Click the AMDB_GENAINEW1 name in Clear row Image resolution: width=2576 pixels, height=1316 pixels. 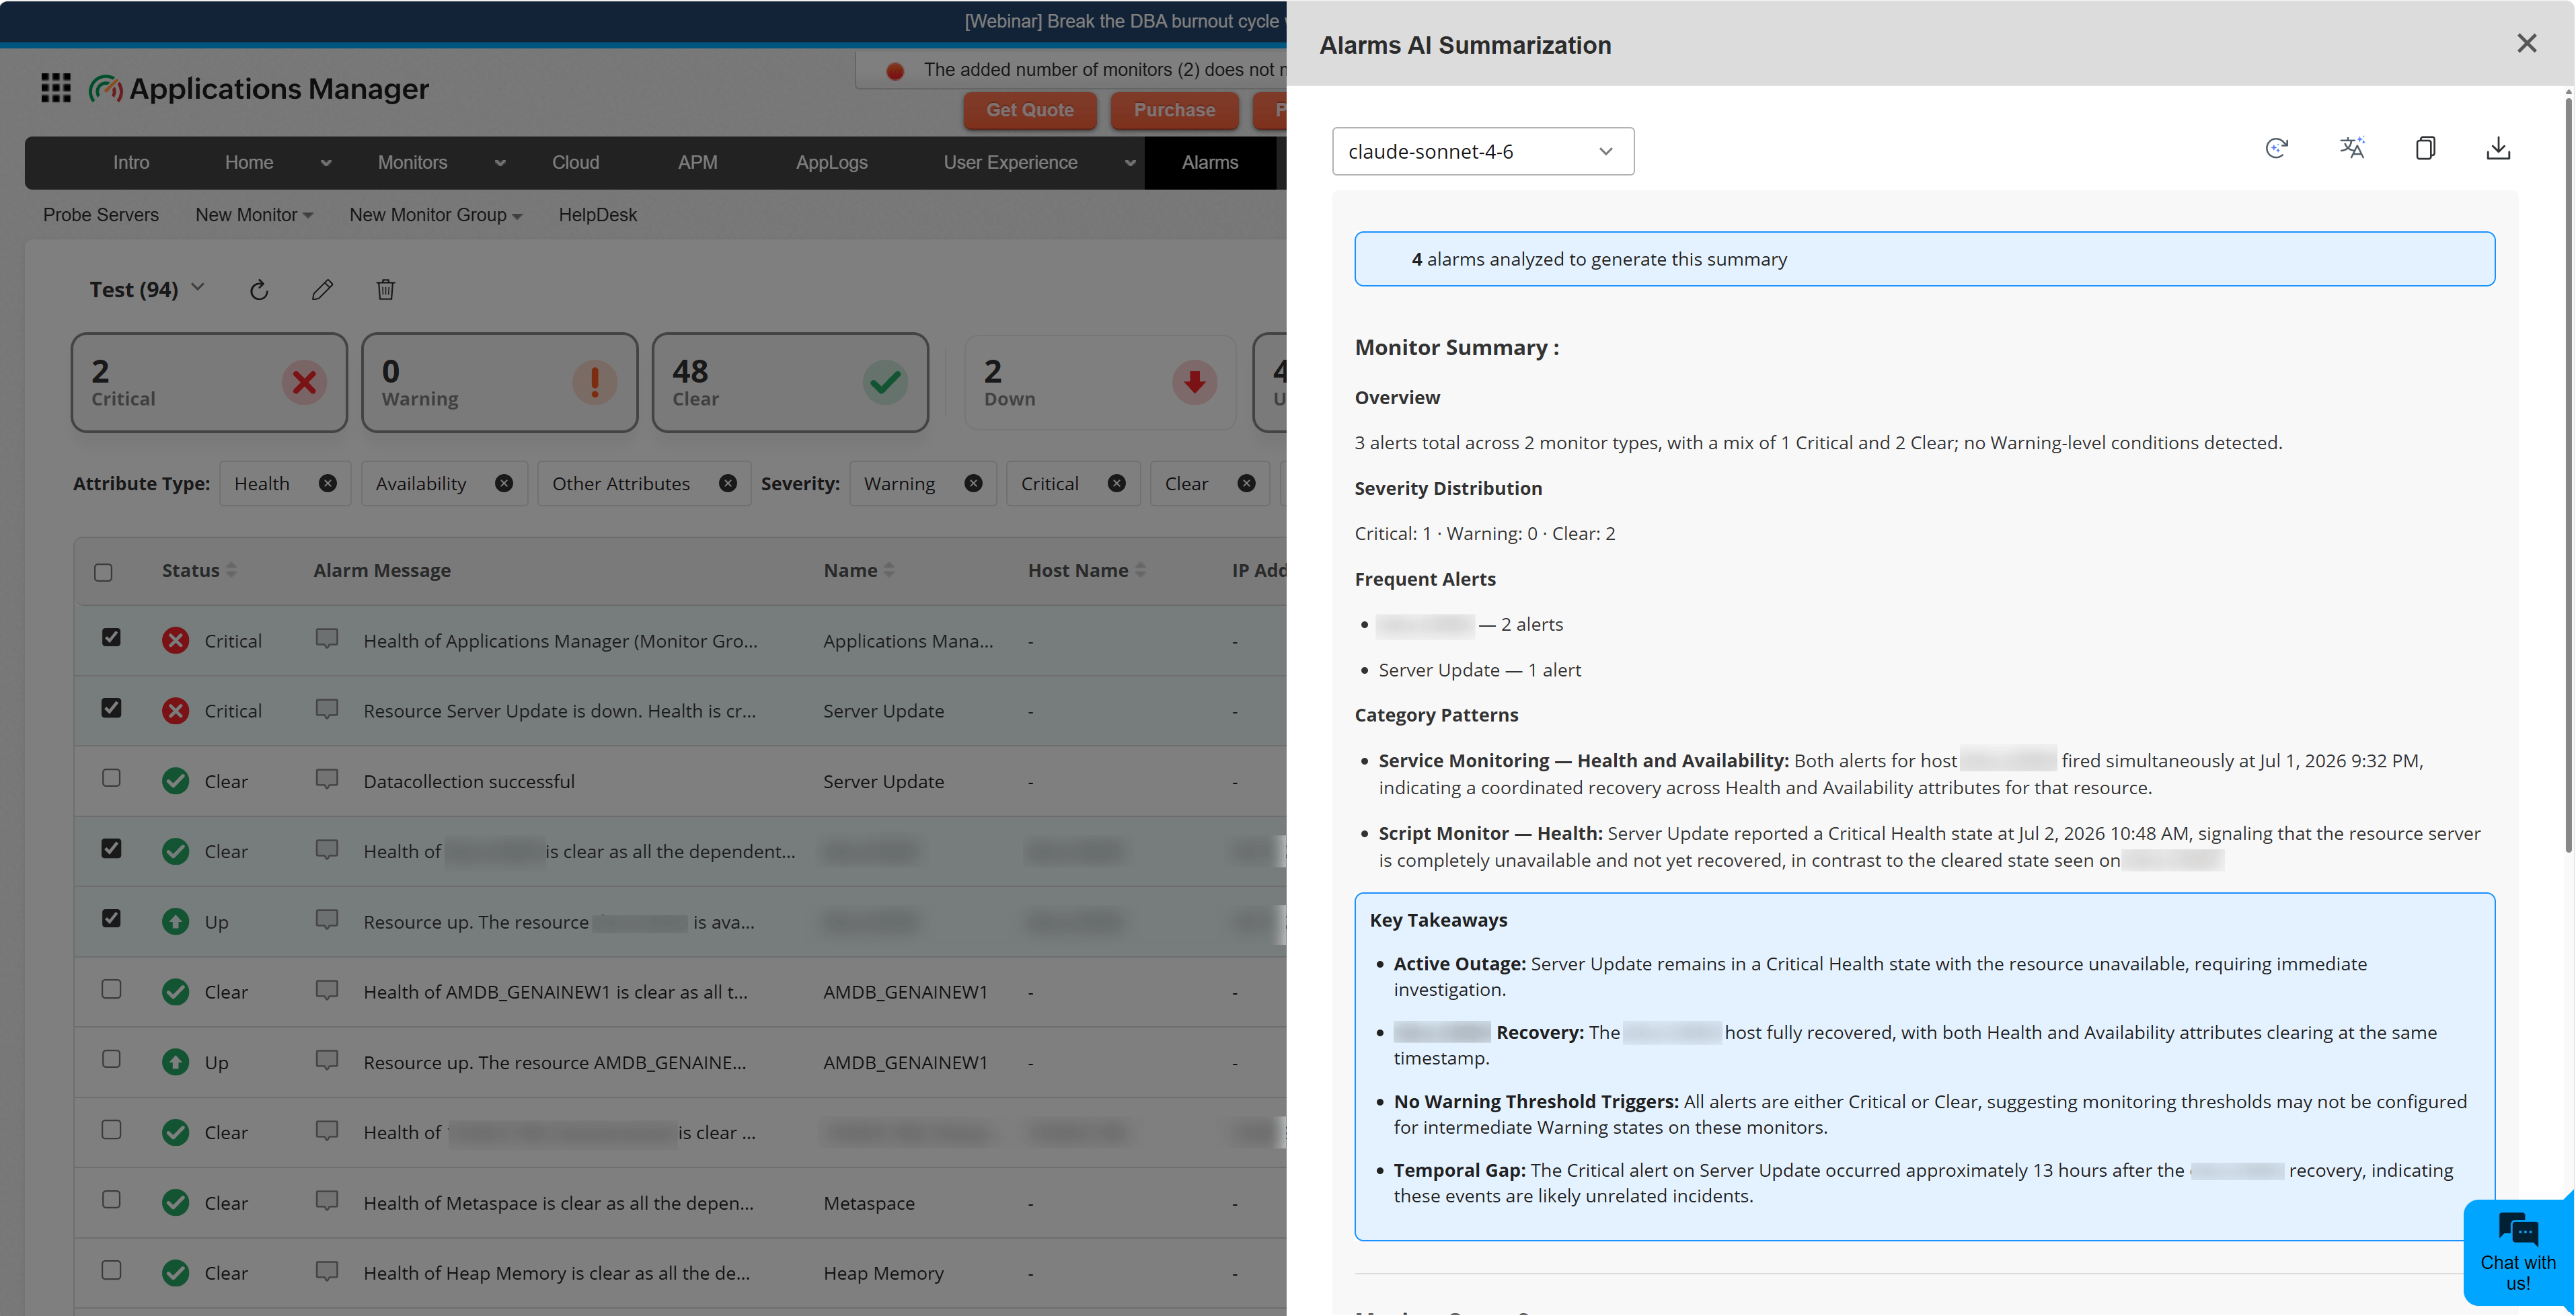coord(905,992)
